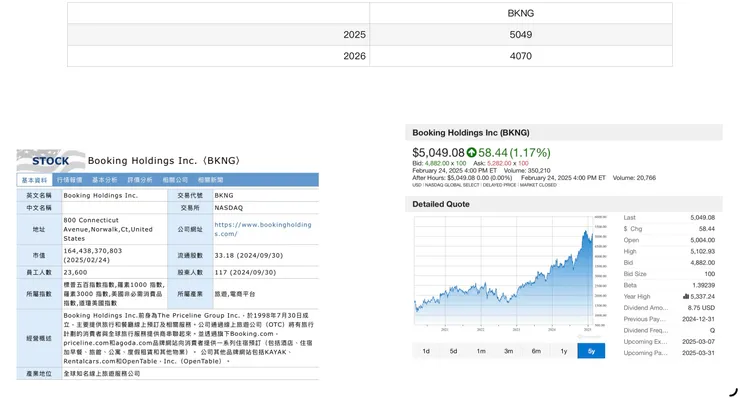Select the 1m chart range button

pos(481,351)
